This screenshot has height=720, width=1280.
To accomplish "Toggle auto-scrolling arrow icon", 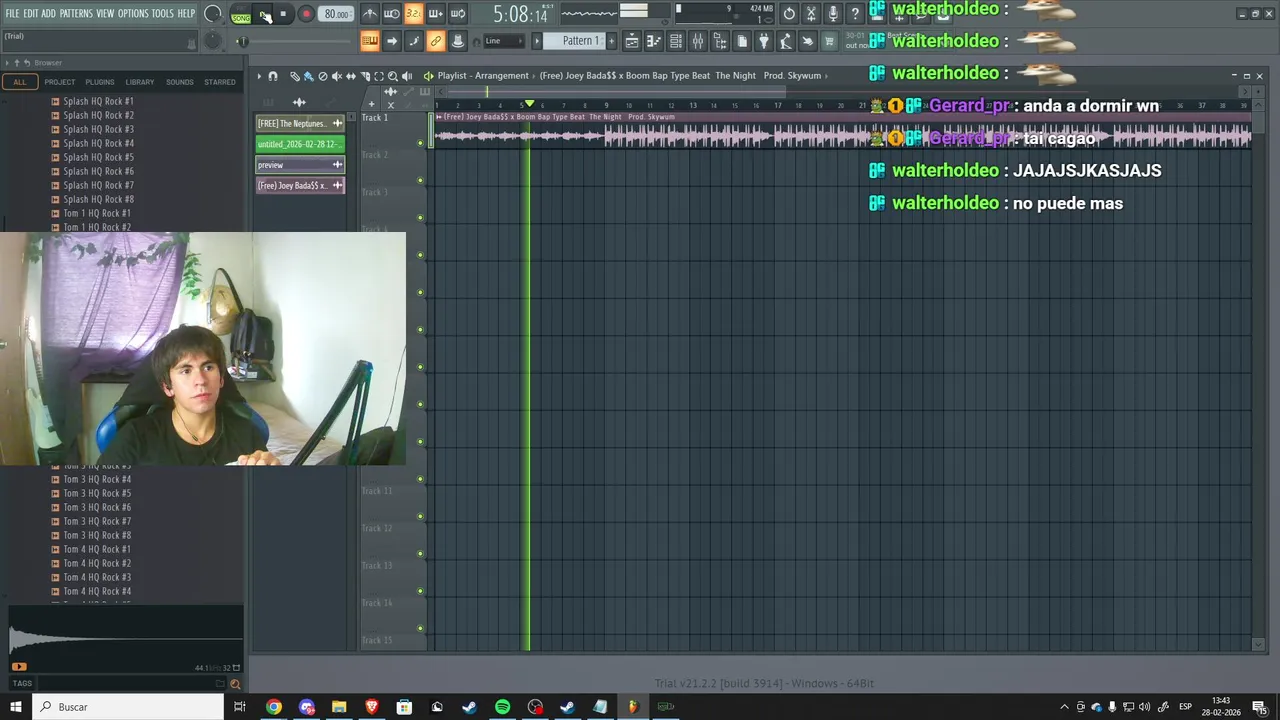I will 391,41.
